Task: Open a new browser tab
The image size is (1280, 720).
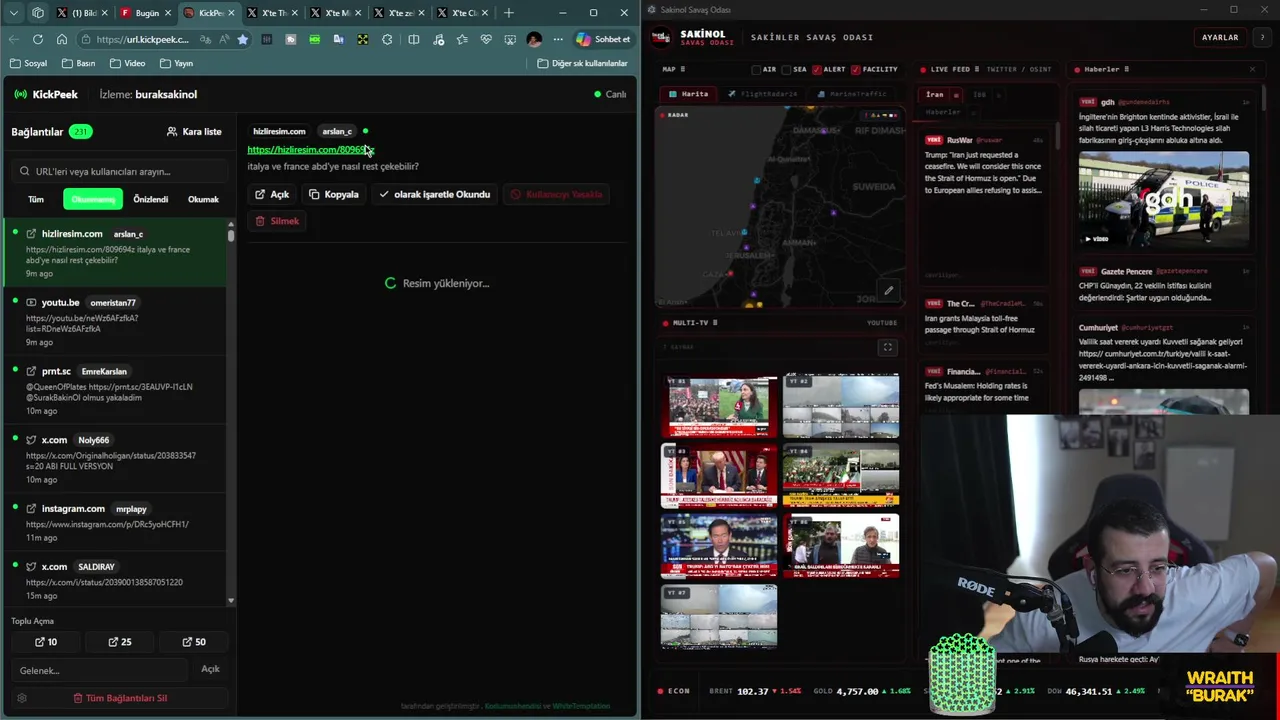Action: pos(509,13)
